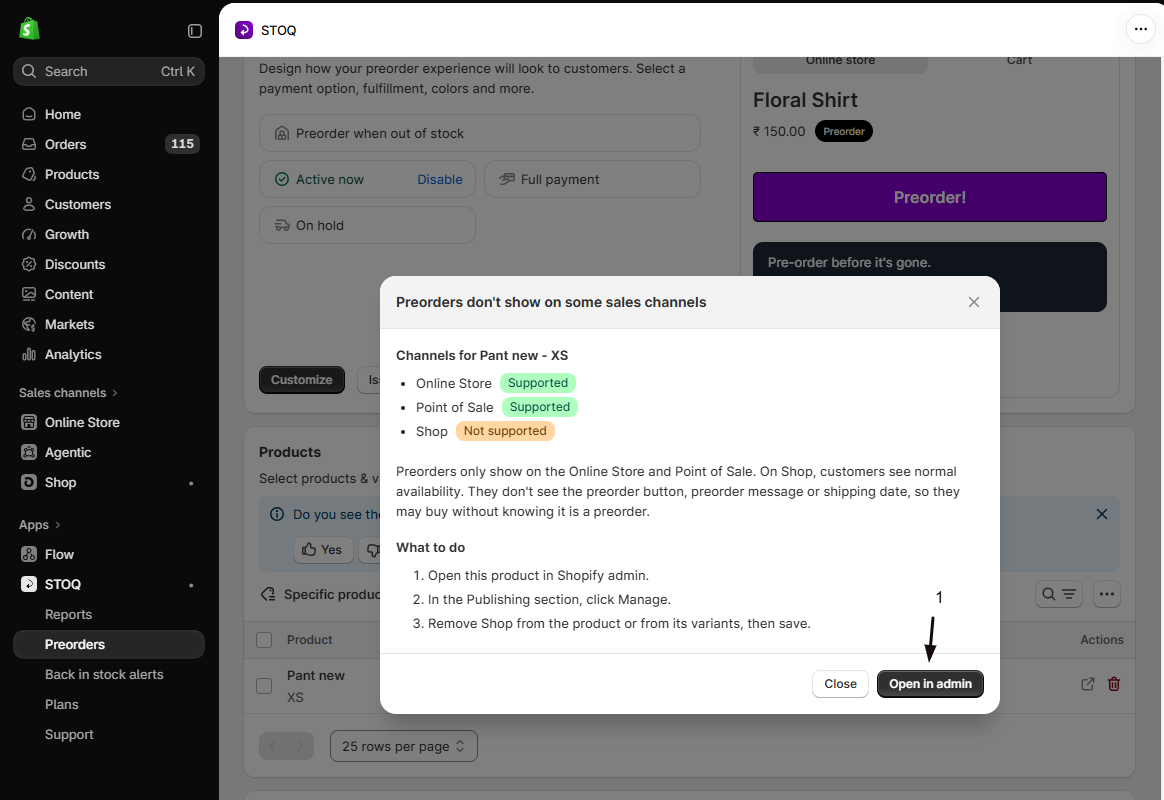Click the Yes thumbs-up button

tap(323, 550)
